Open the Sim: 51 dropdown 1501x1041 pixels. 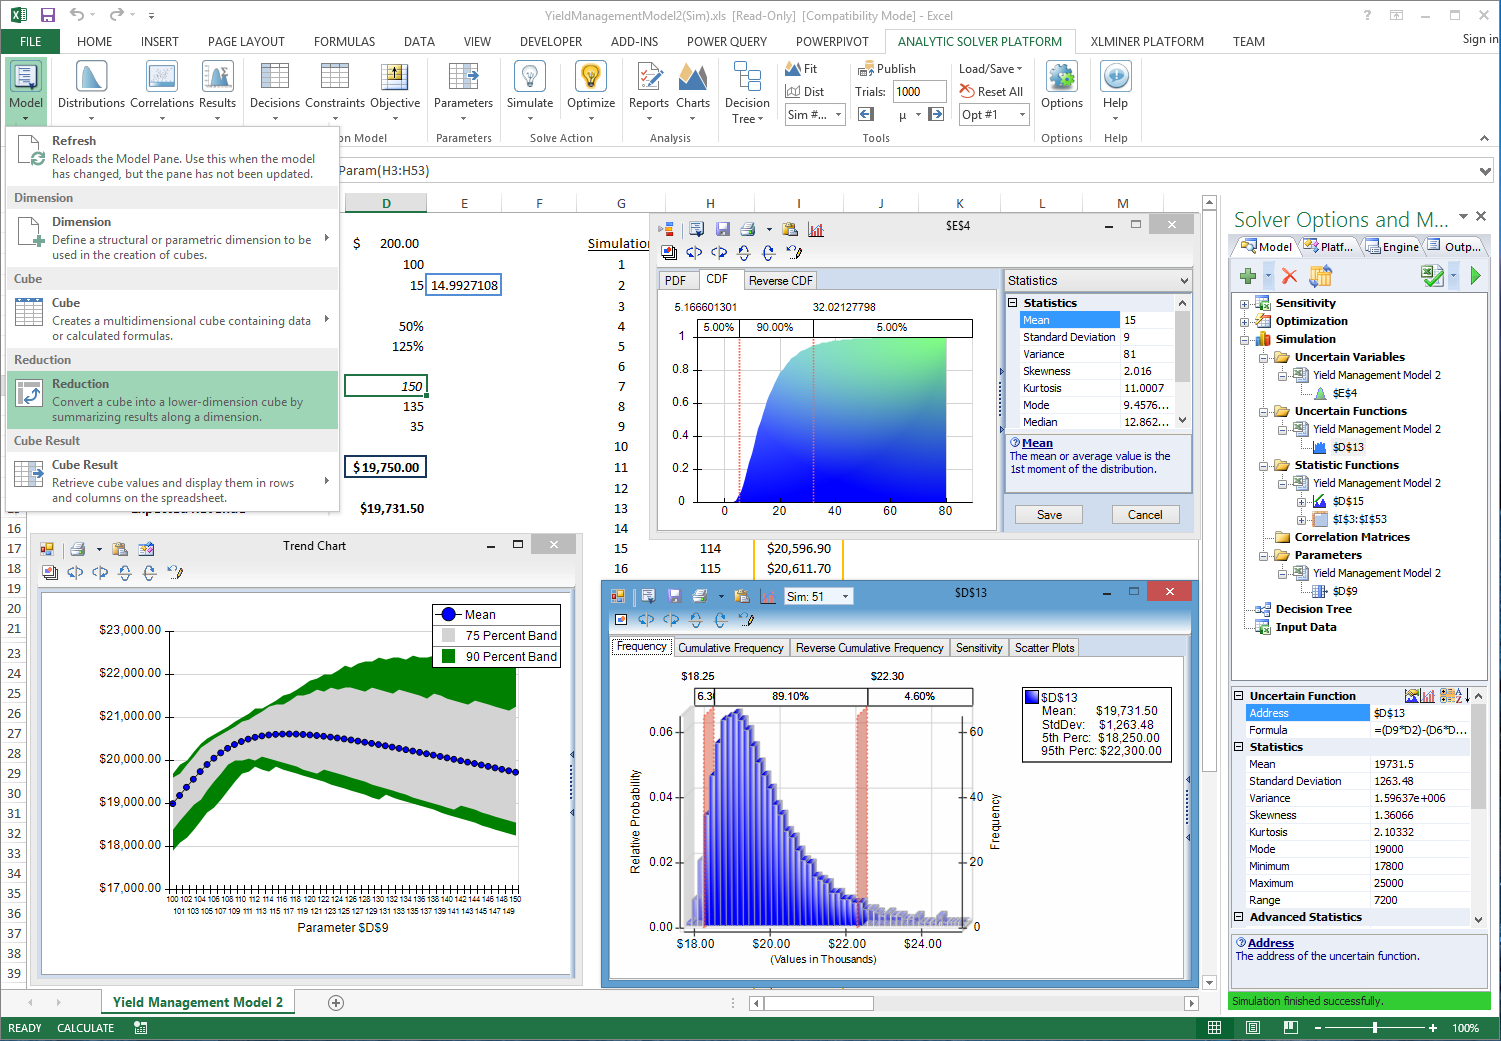point(845,597)
